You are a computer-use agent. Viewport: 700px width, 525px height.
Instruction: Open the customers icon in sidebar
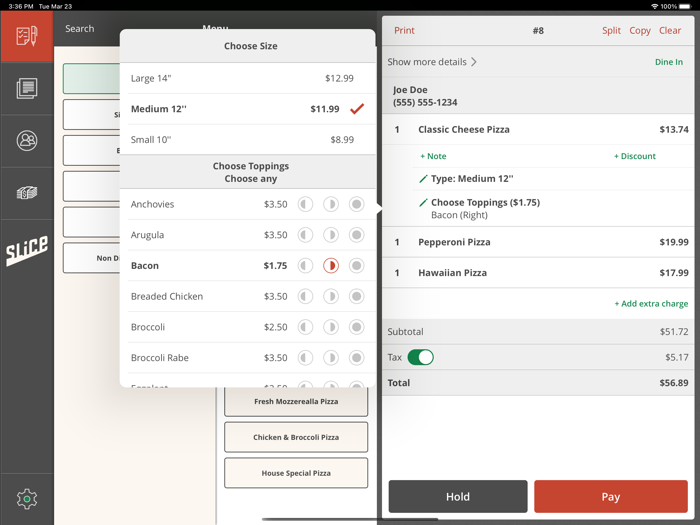(27, 141)
